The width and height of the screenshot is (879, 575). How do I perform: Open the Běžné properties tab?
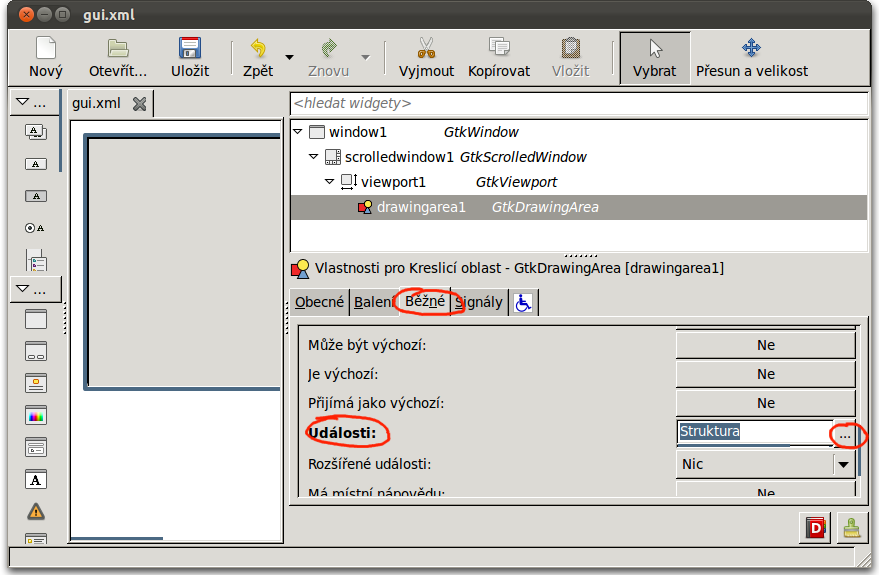pyautogui.click(x=425, y=301)
